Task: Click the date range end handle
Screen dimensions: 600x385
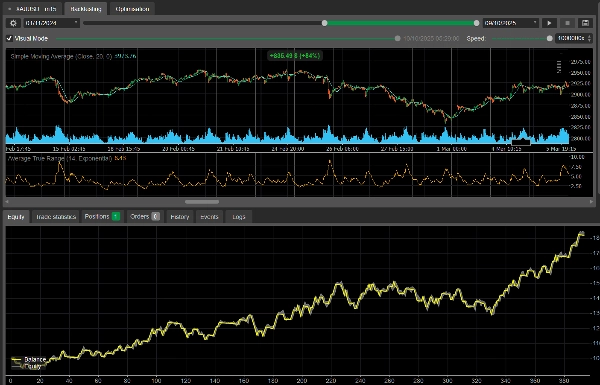Action: coord(476,23)
